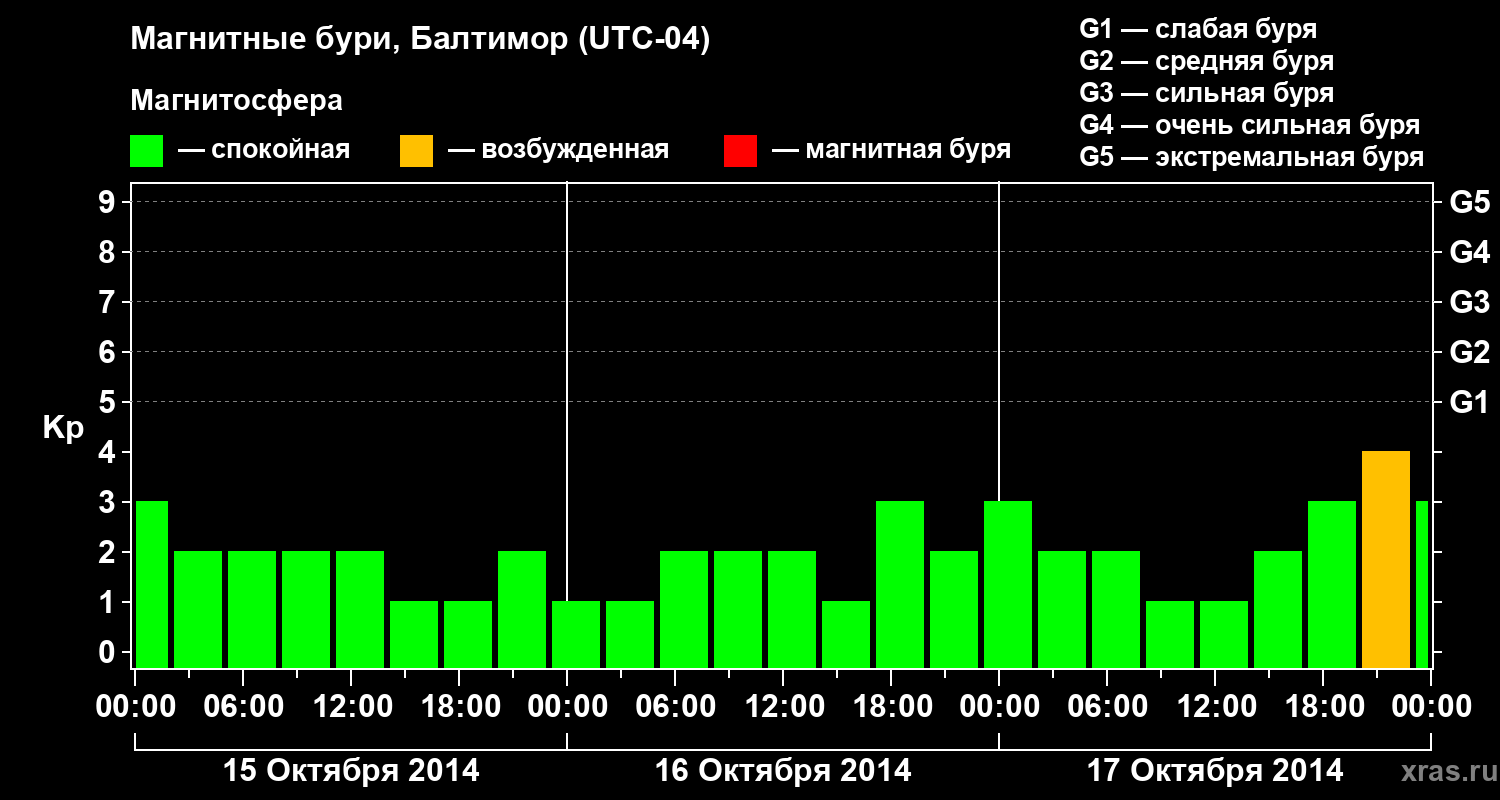
Task: Click the '00:00' label starting 16 October
Action: coord(567,707)
